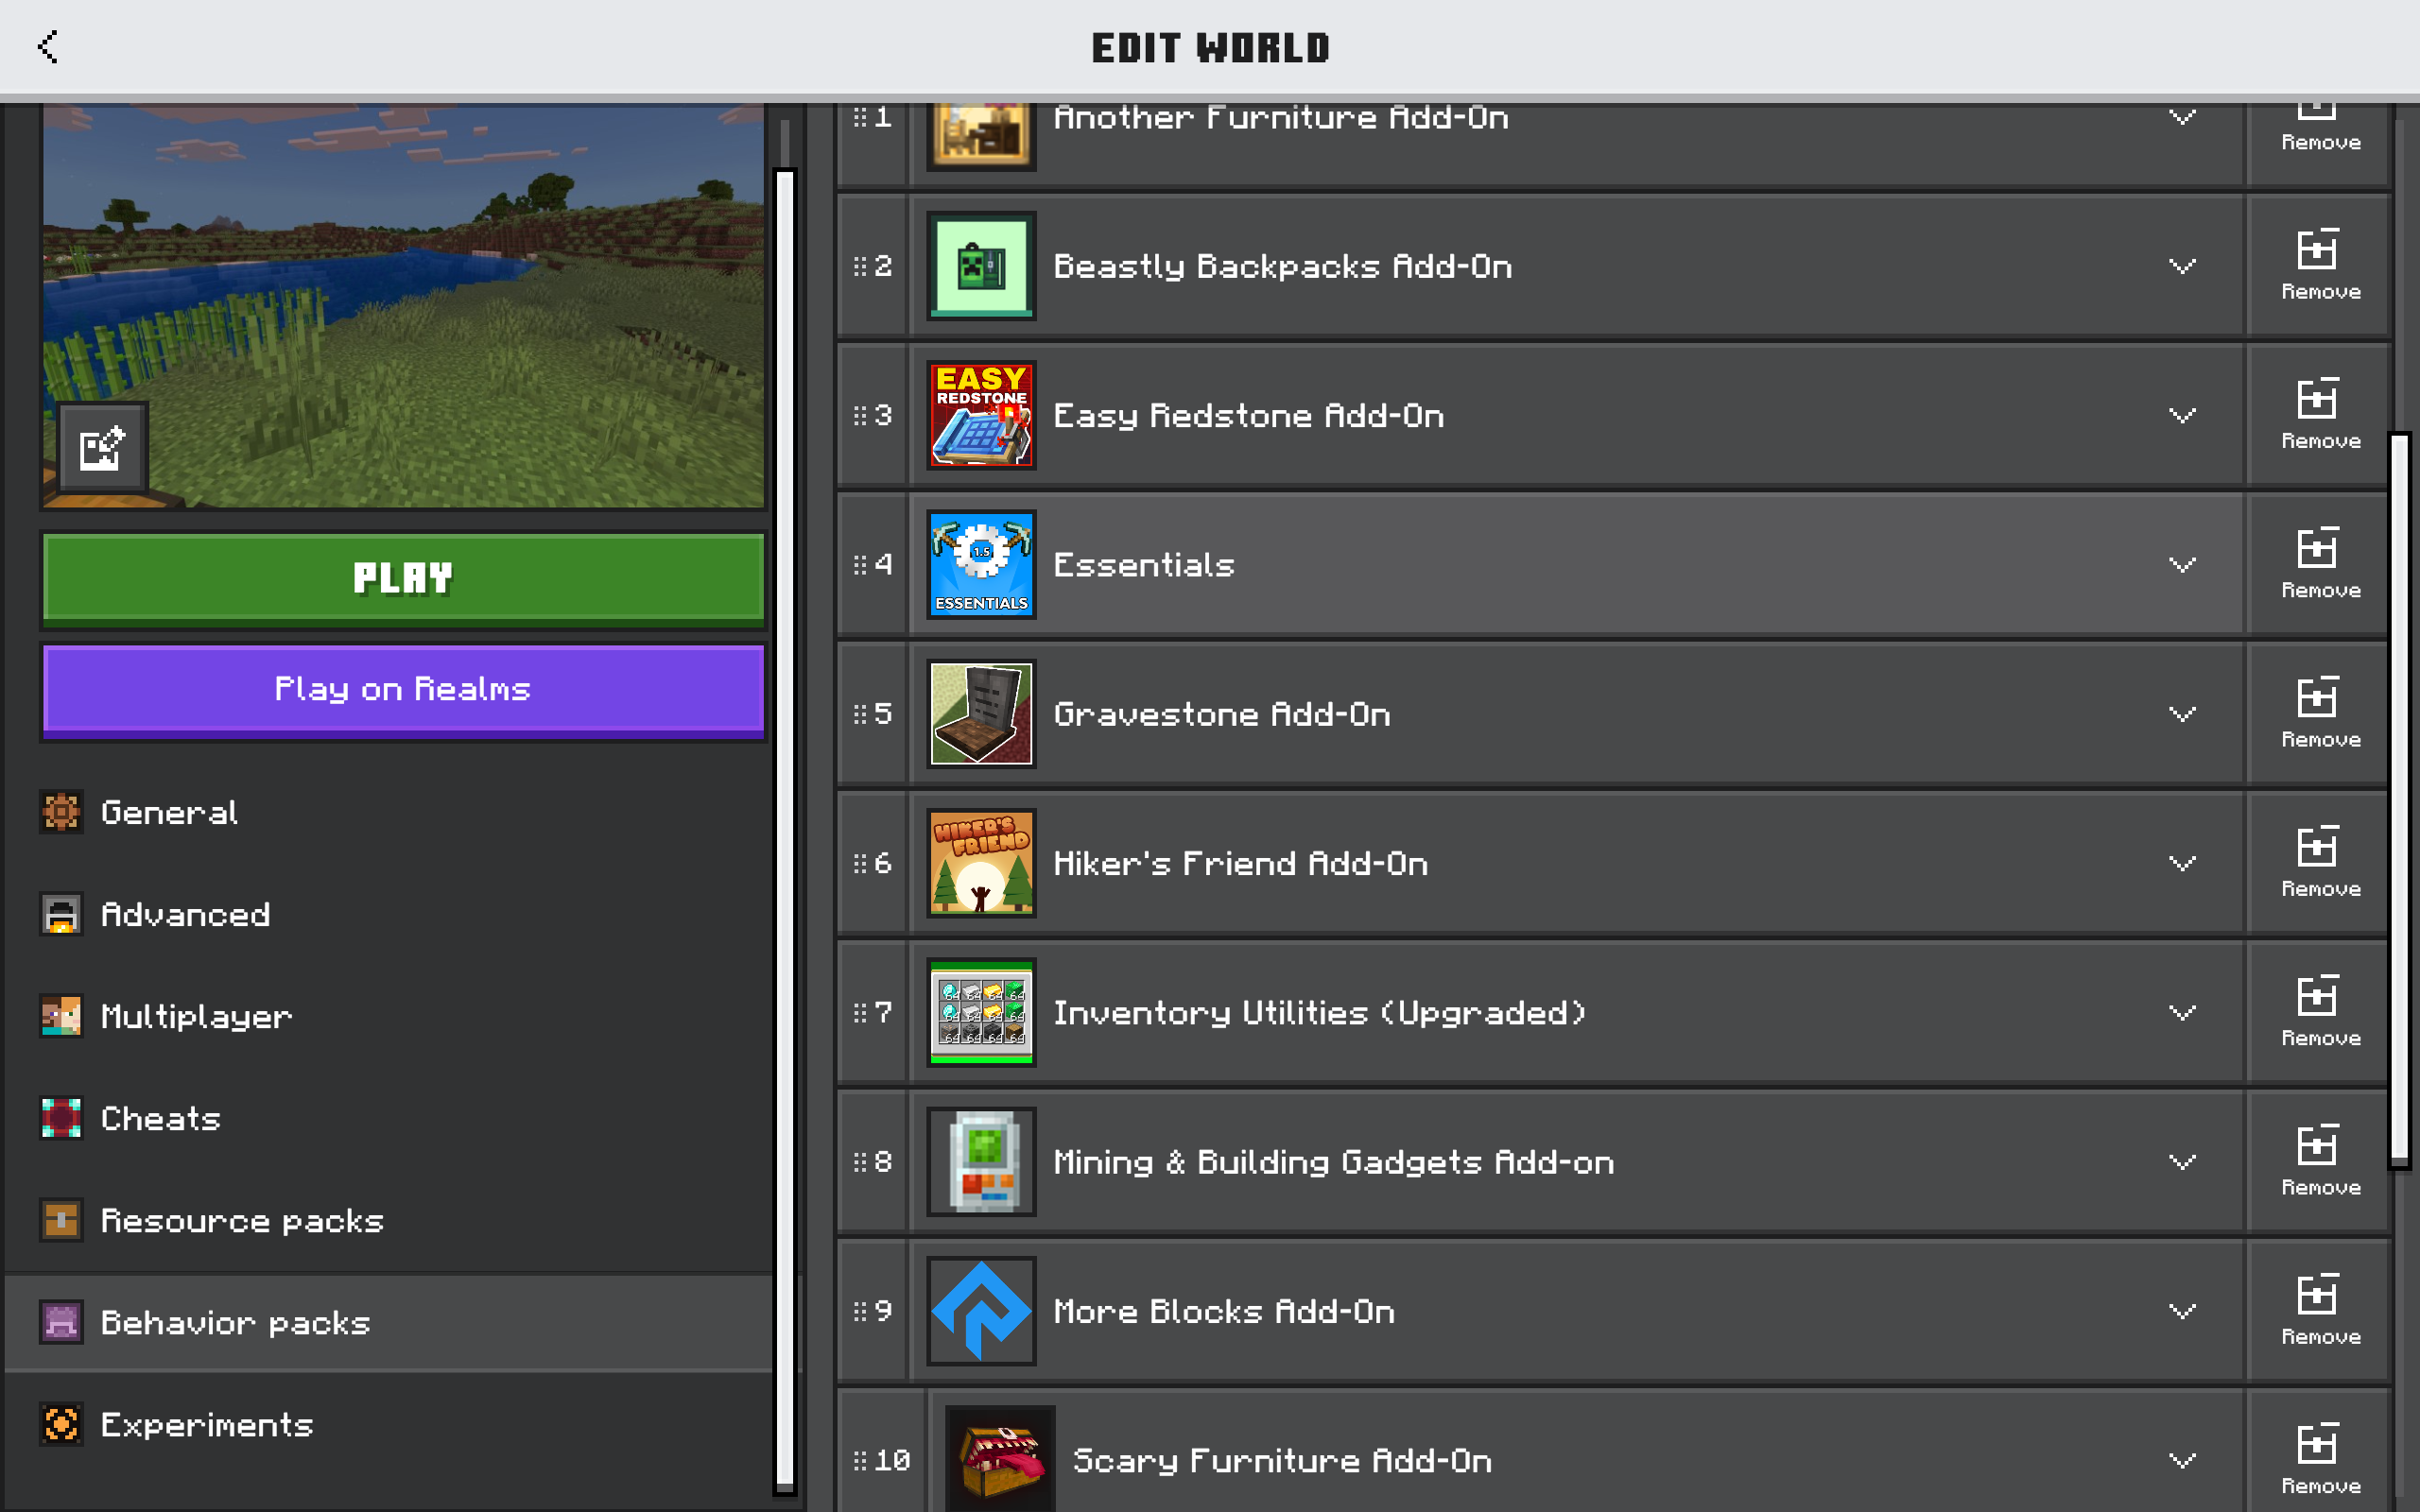Click the Gravestone Add-On pack icon
The image size is (2420, 1512).
(x=981, y=713)
